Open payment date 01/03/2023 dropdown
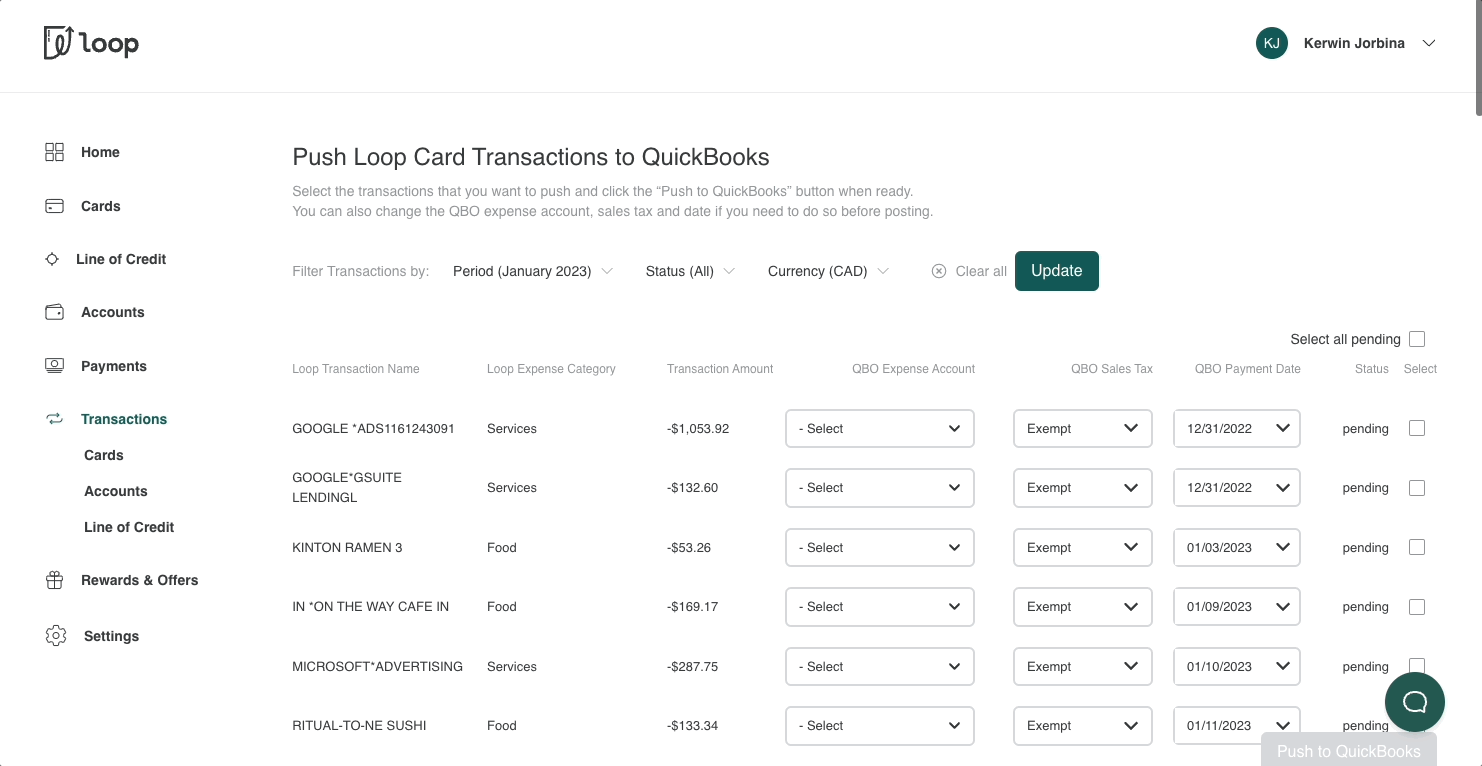The height and width of the screenshot is (766, 1482). tap(1237, 547)
